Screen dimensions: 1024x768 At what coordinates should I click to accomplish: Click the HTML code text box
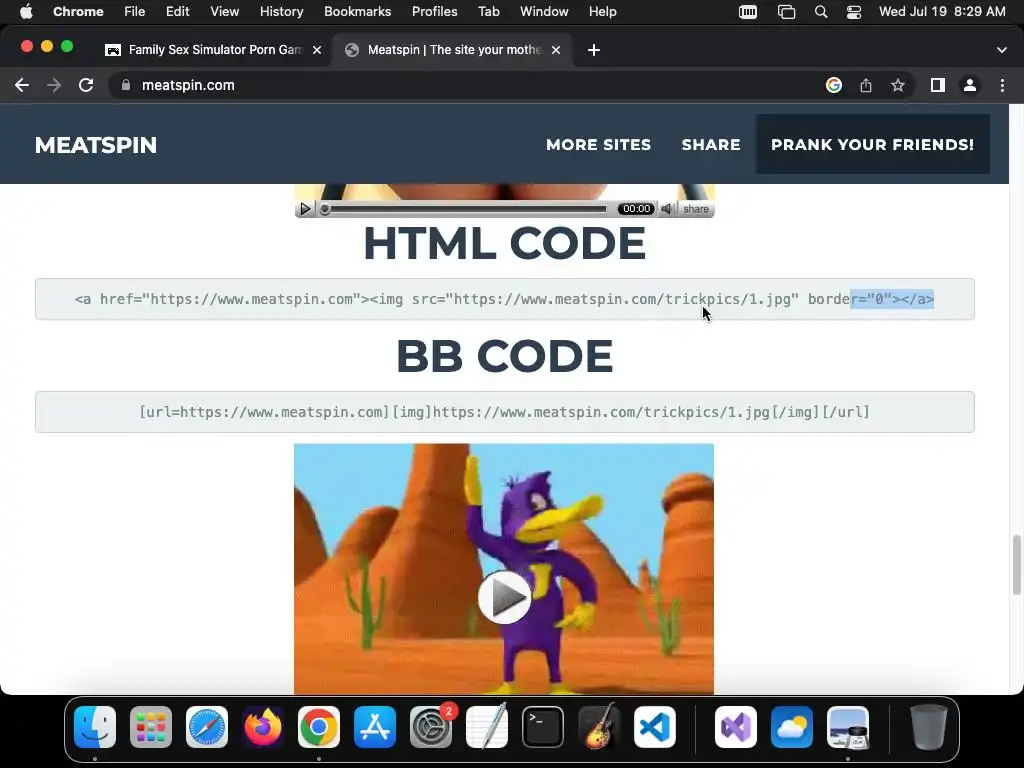505,299
